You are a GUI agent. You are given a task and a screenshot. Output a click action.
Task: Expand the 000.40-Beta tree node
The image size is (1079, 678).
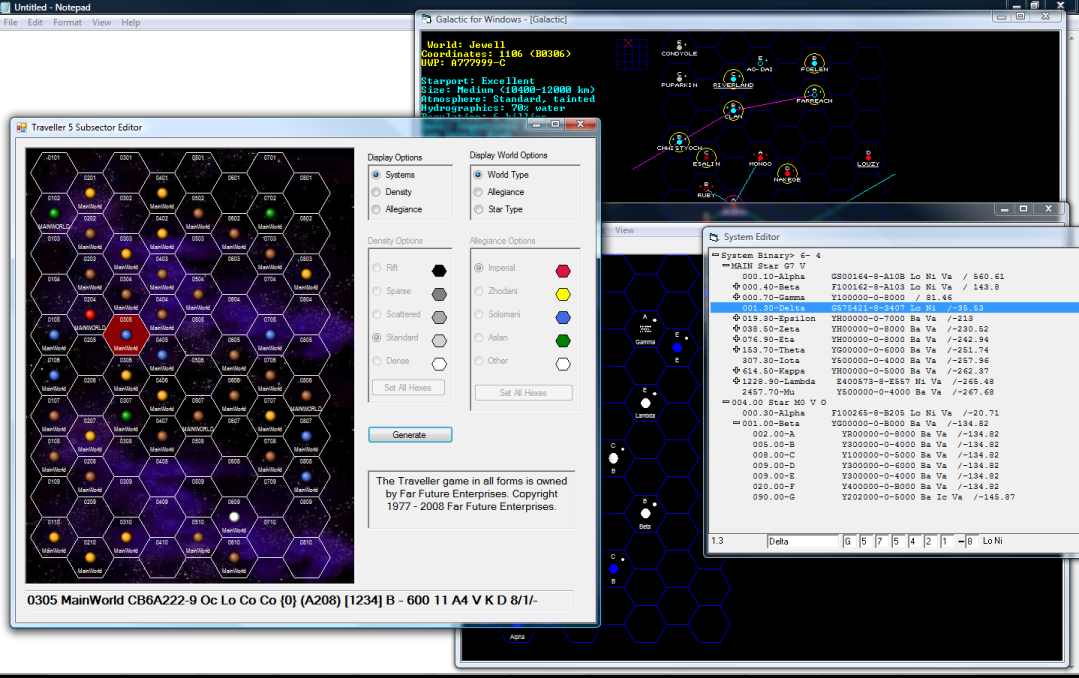pos(736,287)
